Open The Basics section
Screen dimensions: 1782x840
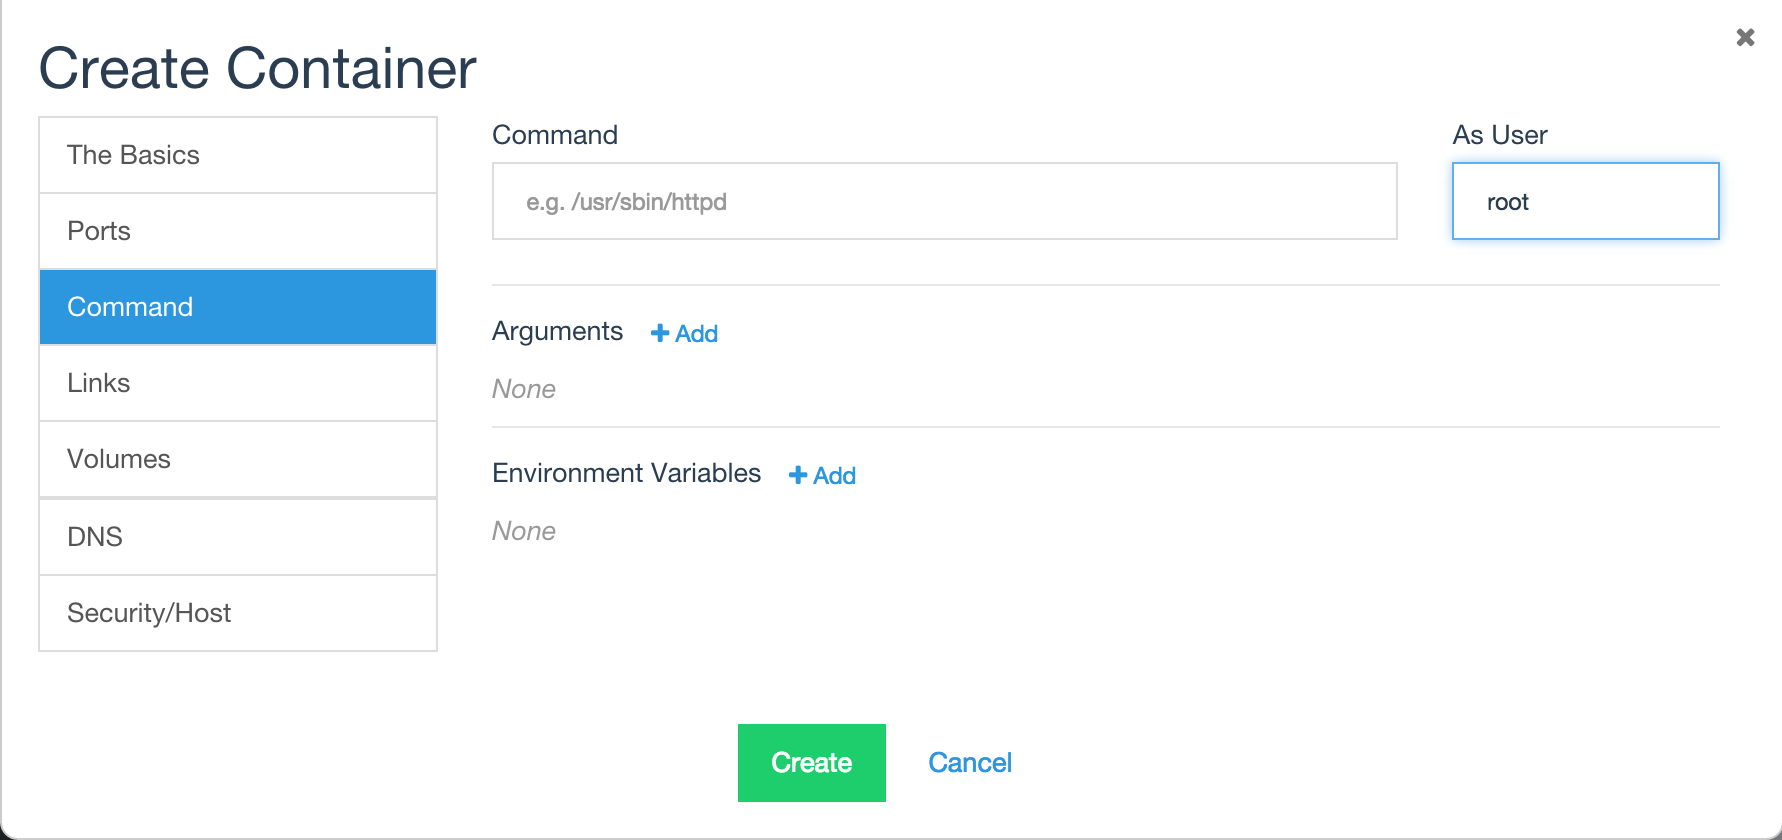pos(238,155)
